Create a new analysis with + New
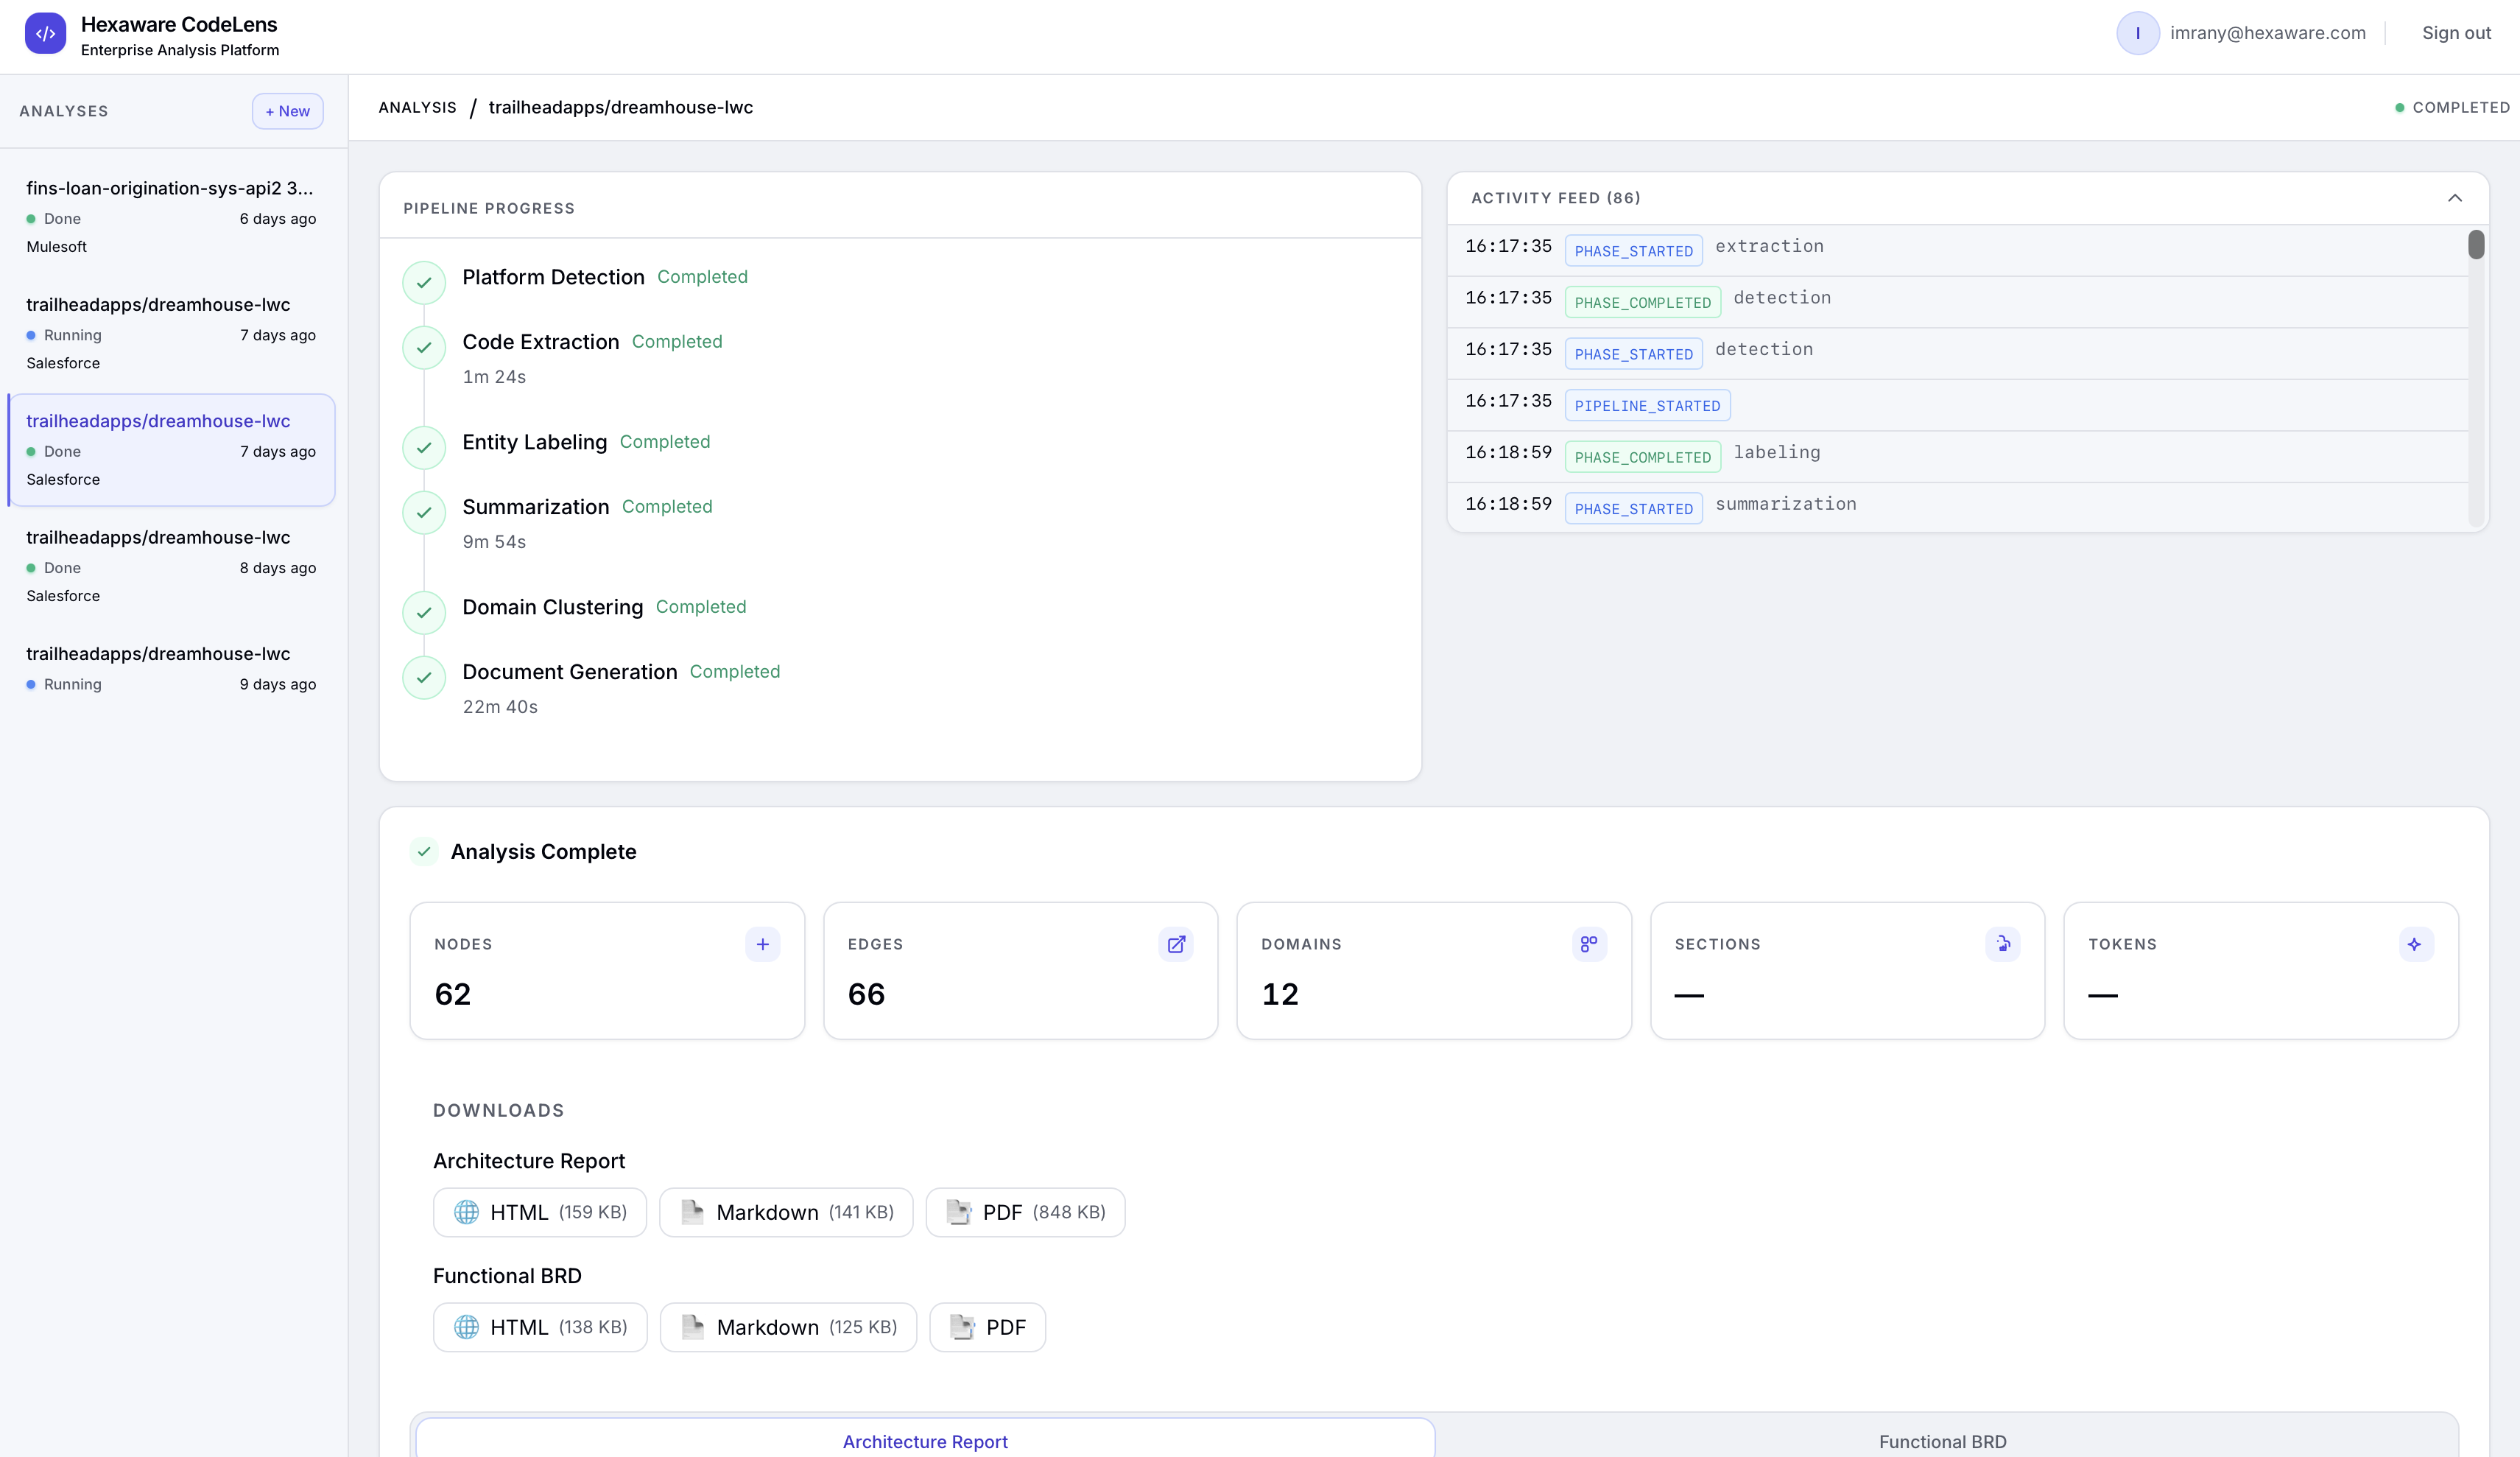Image resolution: width=2520 pixels, height=1457 pixels. [287, 111]
